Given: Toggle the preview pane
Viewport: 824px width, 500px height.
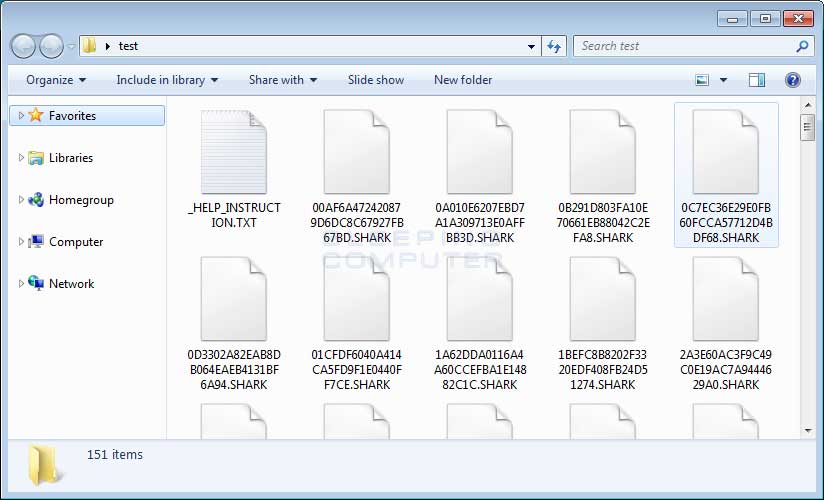Looking at the screenshot, I should coord(757,80).
